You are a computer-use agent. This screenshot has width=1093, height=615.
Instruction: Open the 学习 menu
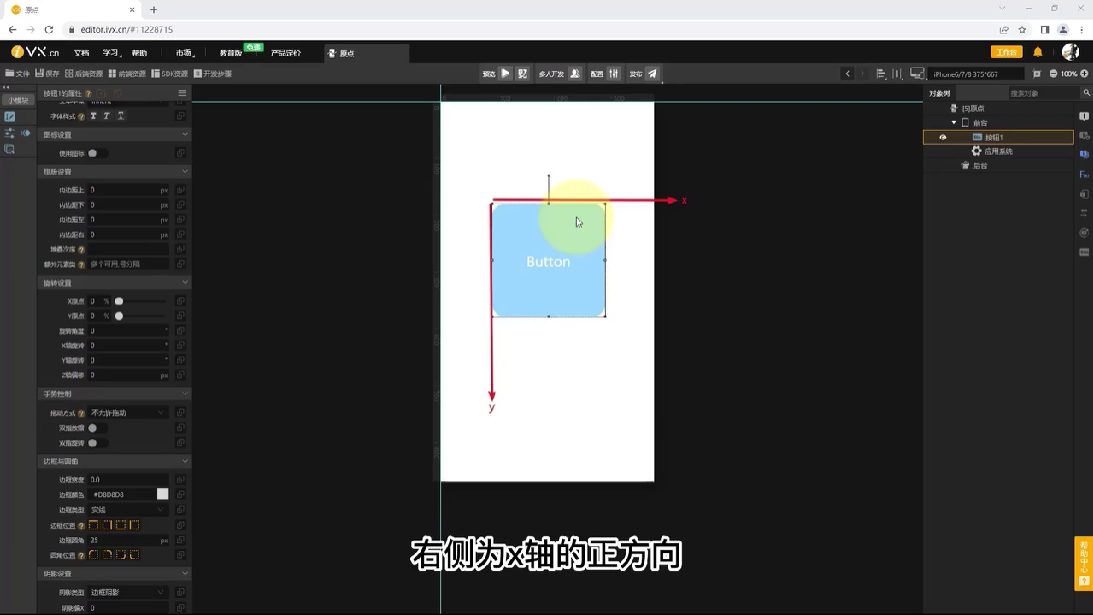click(x=111, y=53)
